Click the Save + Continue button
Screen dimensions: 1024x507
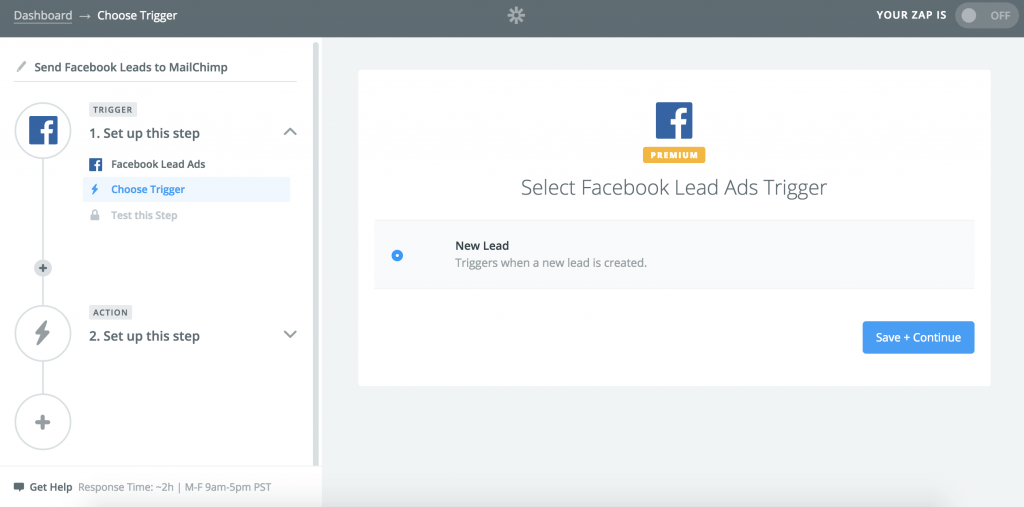(918, 337)
